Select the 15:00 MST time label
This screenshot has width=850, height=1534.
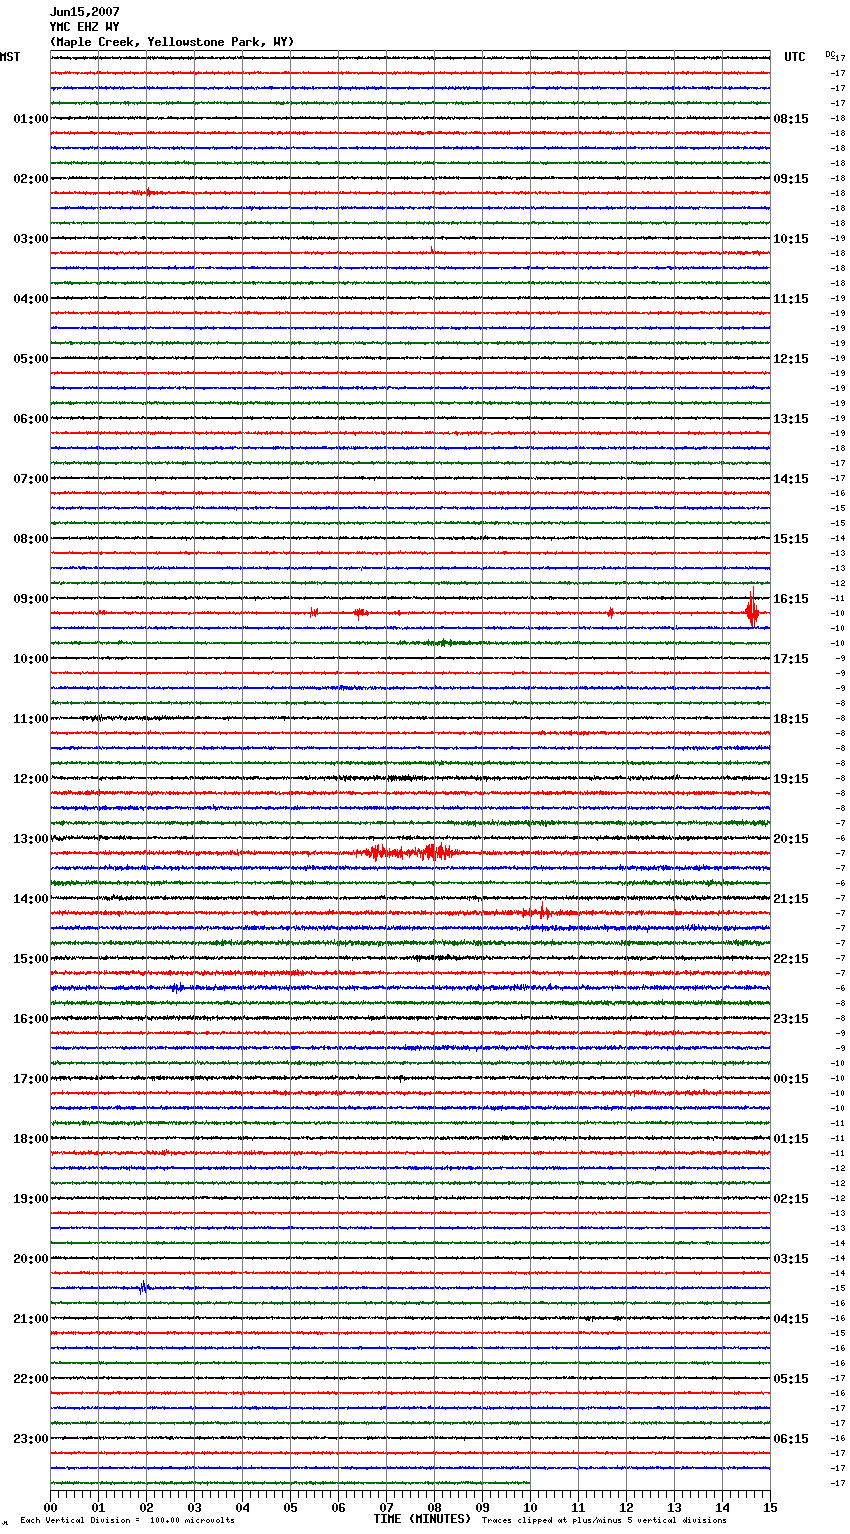31,959
